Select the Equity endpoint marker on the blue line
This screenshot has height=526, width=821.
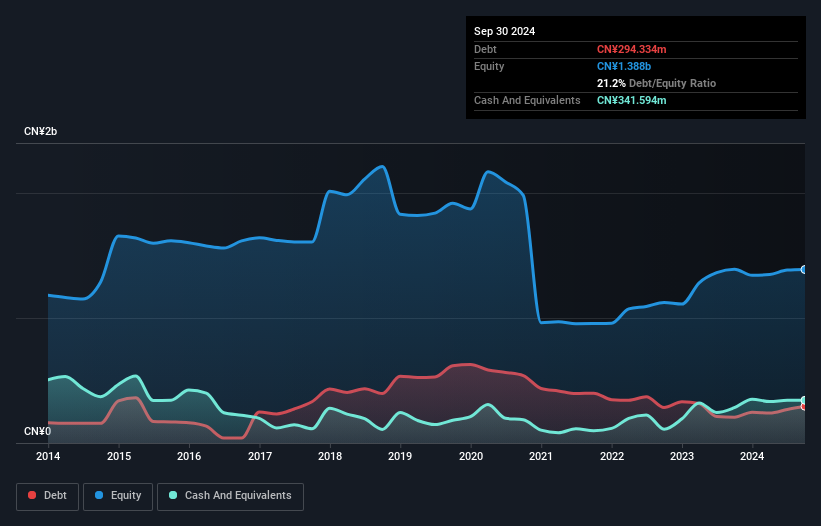804,270
